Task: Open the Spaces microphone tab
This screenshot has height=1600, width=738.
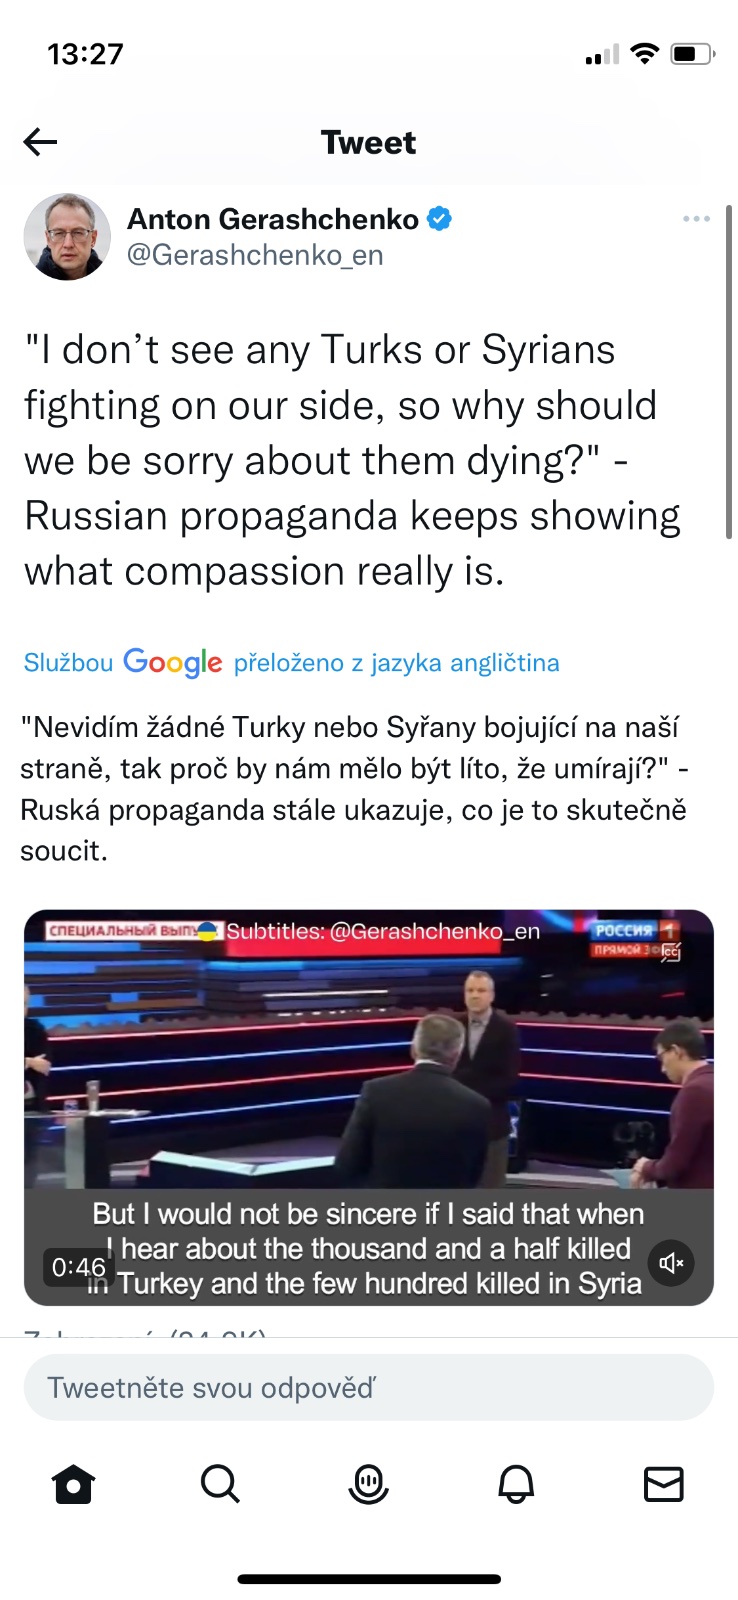Action: pos(368,1484)
